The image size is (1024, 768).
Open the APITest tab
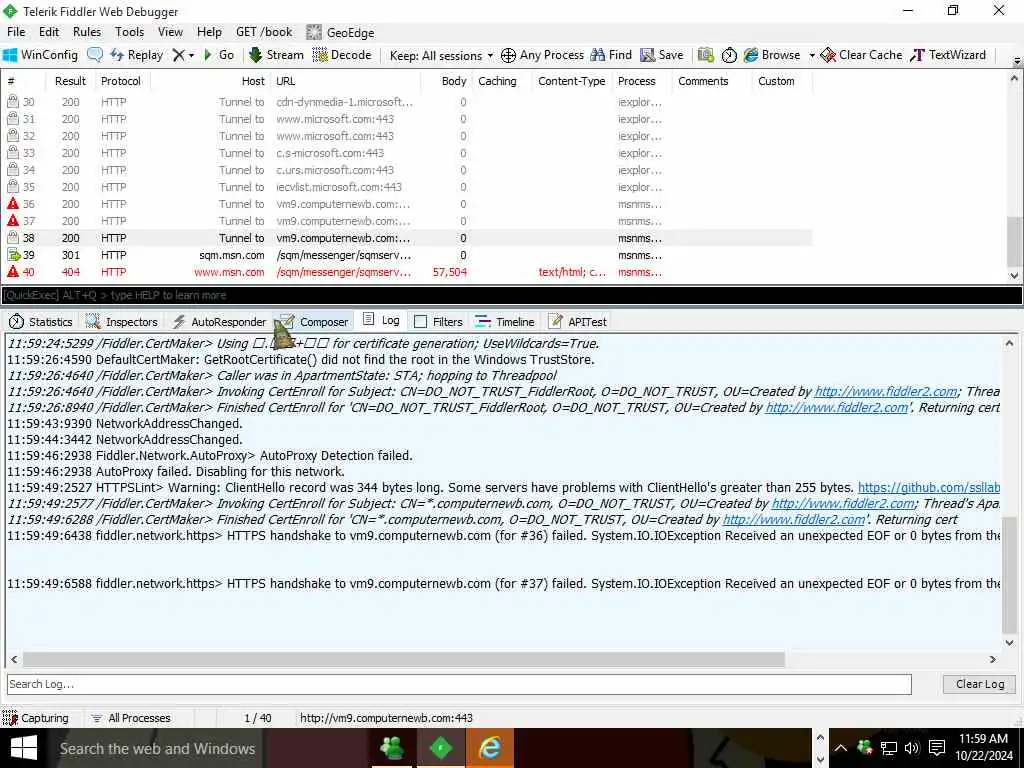tap(577, 321)
